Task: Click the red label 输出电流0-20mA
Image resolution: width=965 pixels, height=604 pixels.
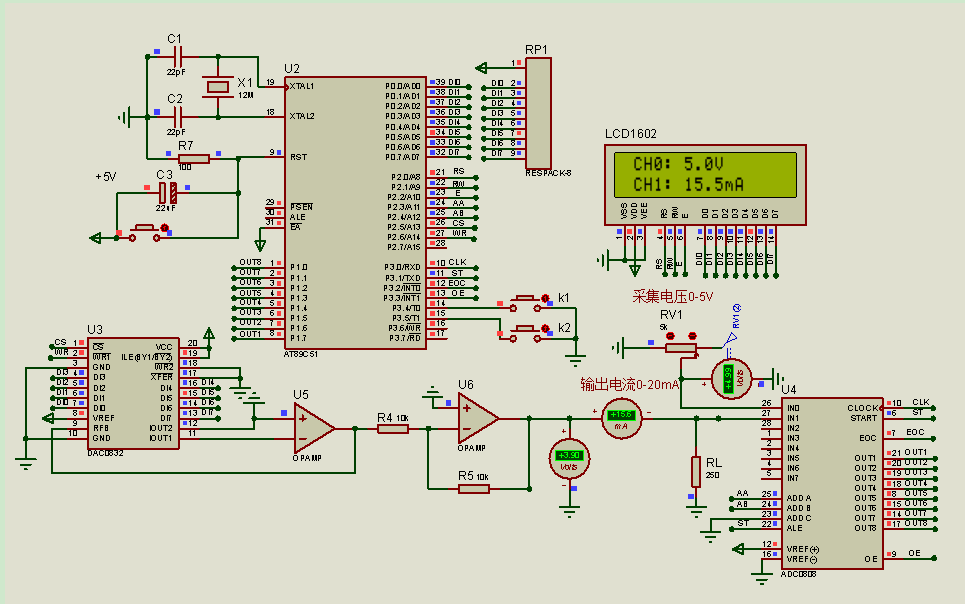Action: pyautogui.click(x=630, y=385)
